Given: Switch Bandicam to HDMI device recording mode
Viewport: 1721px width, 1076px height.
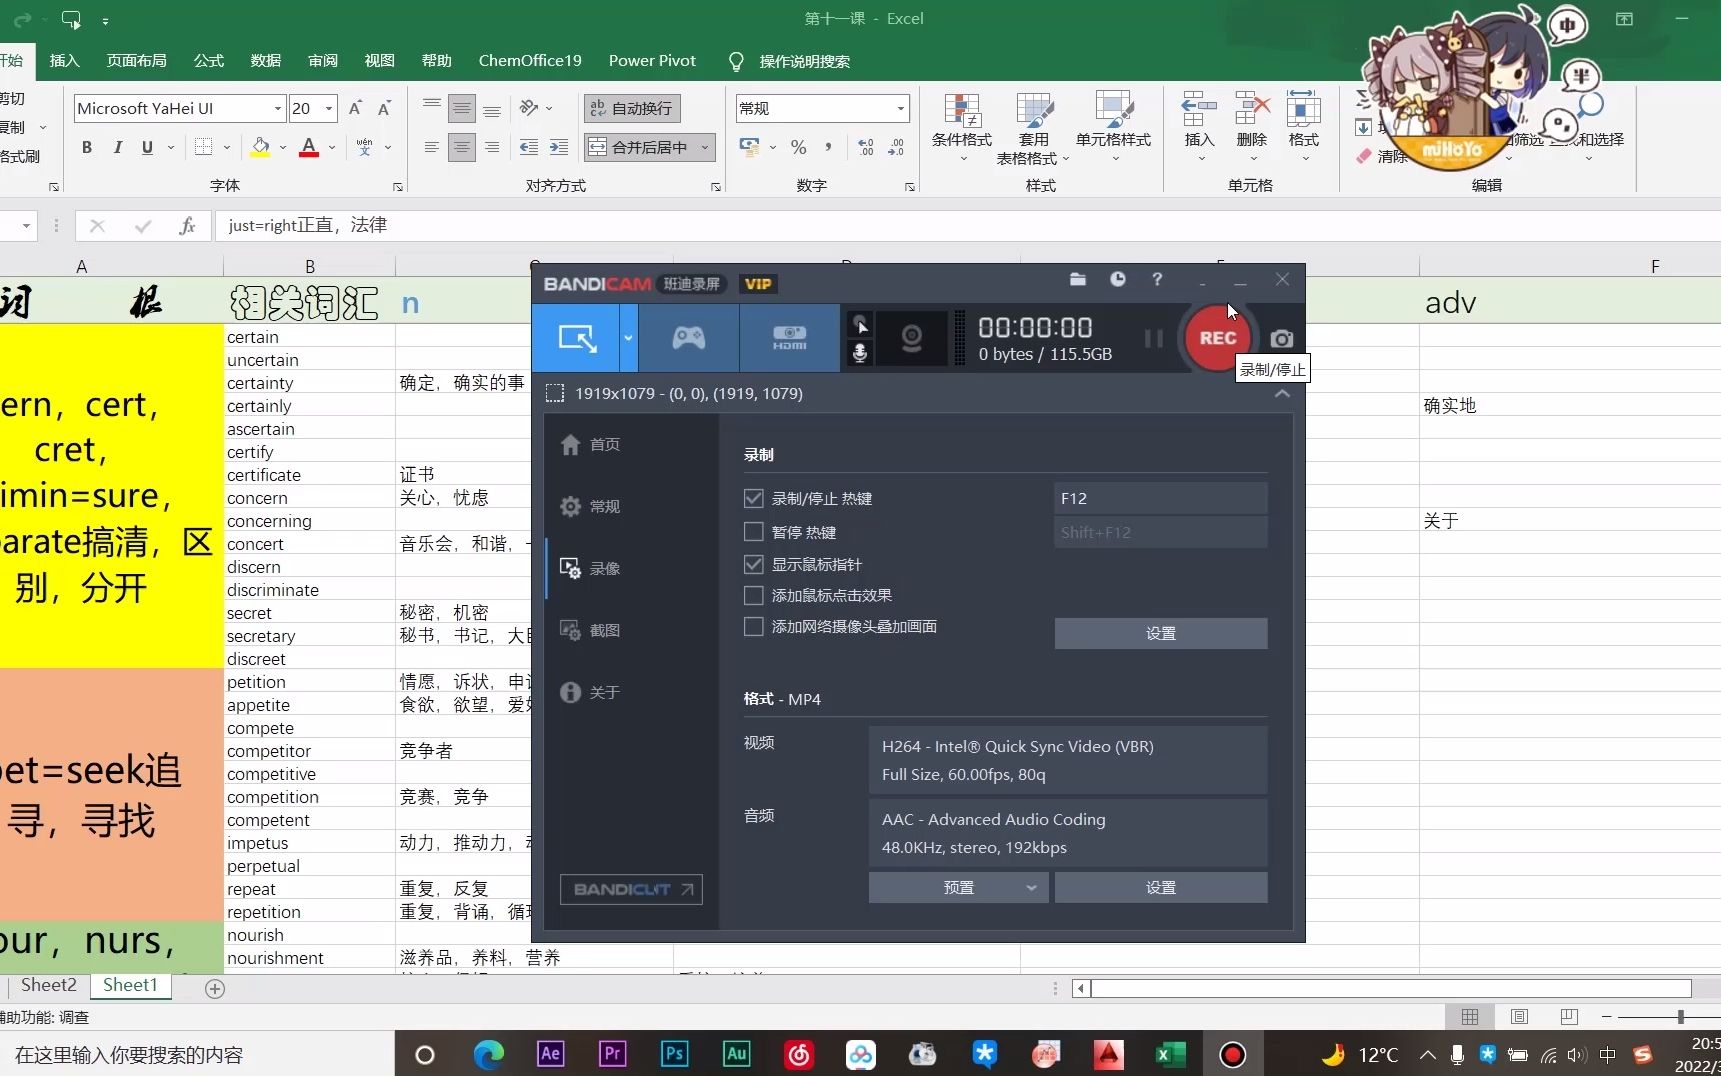Looking at the screenshot, I should coord(789,338).
